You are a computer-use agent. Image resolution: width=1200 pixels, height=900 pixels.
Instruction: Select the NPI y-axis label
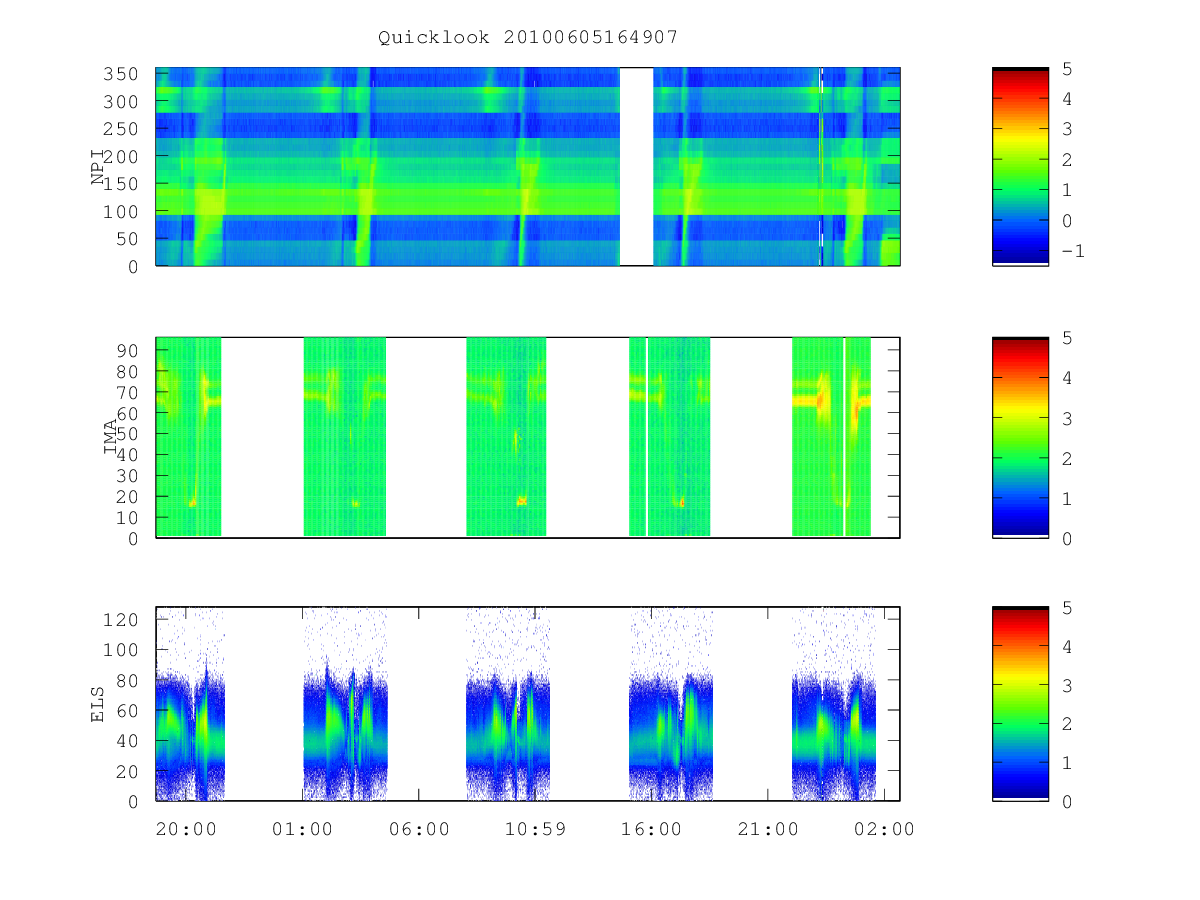(x=98, y=167)
